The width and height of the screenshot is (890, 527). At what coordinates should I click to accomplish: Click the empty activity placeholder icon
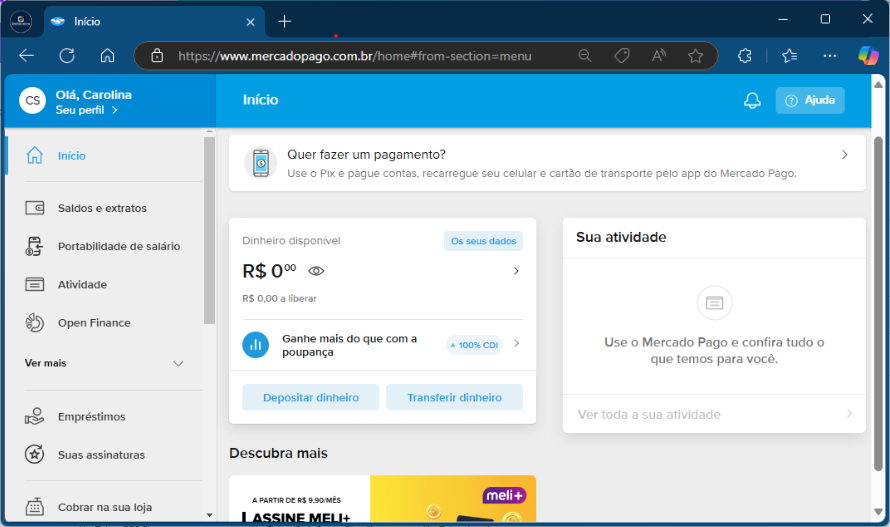pos(714,303)
